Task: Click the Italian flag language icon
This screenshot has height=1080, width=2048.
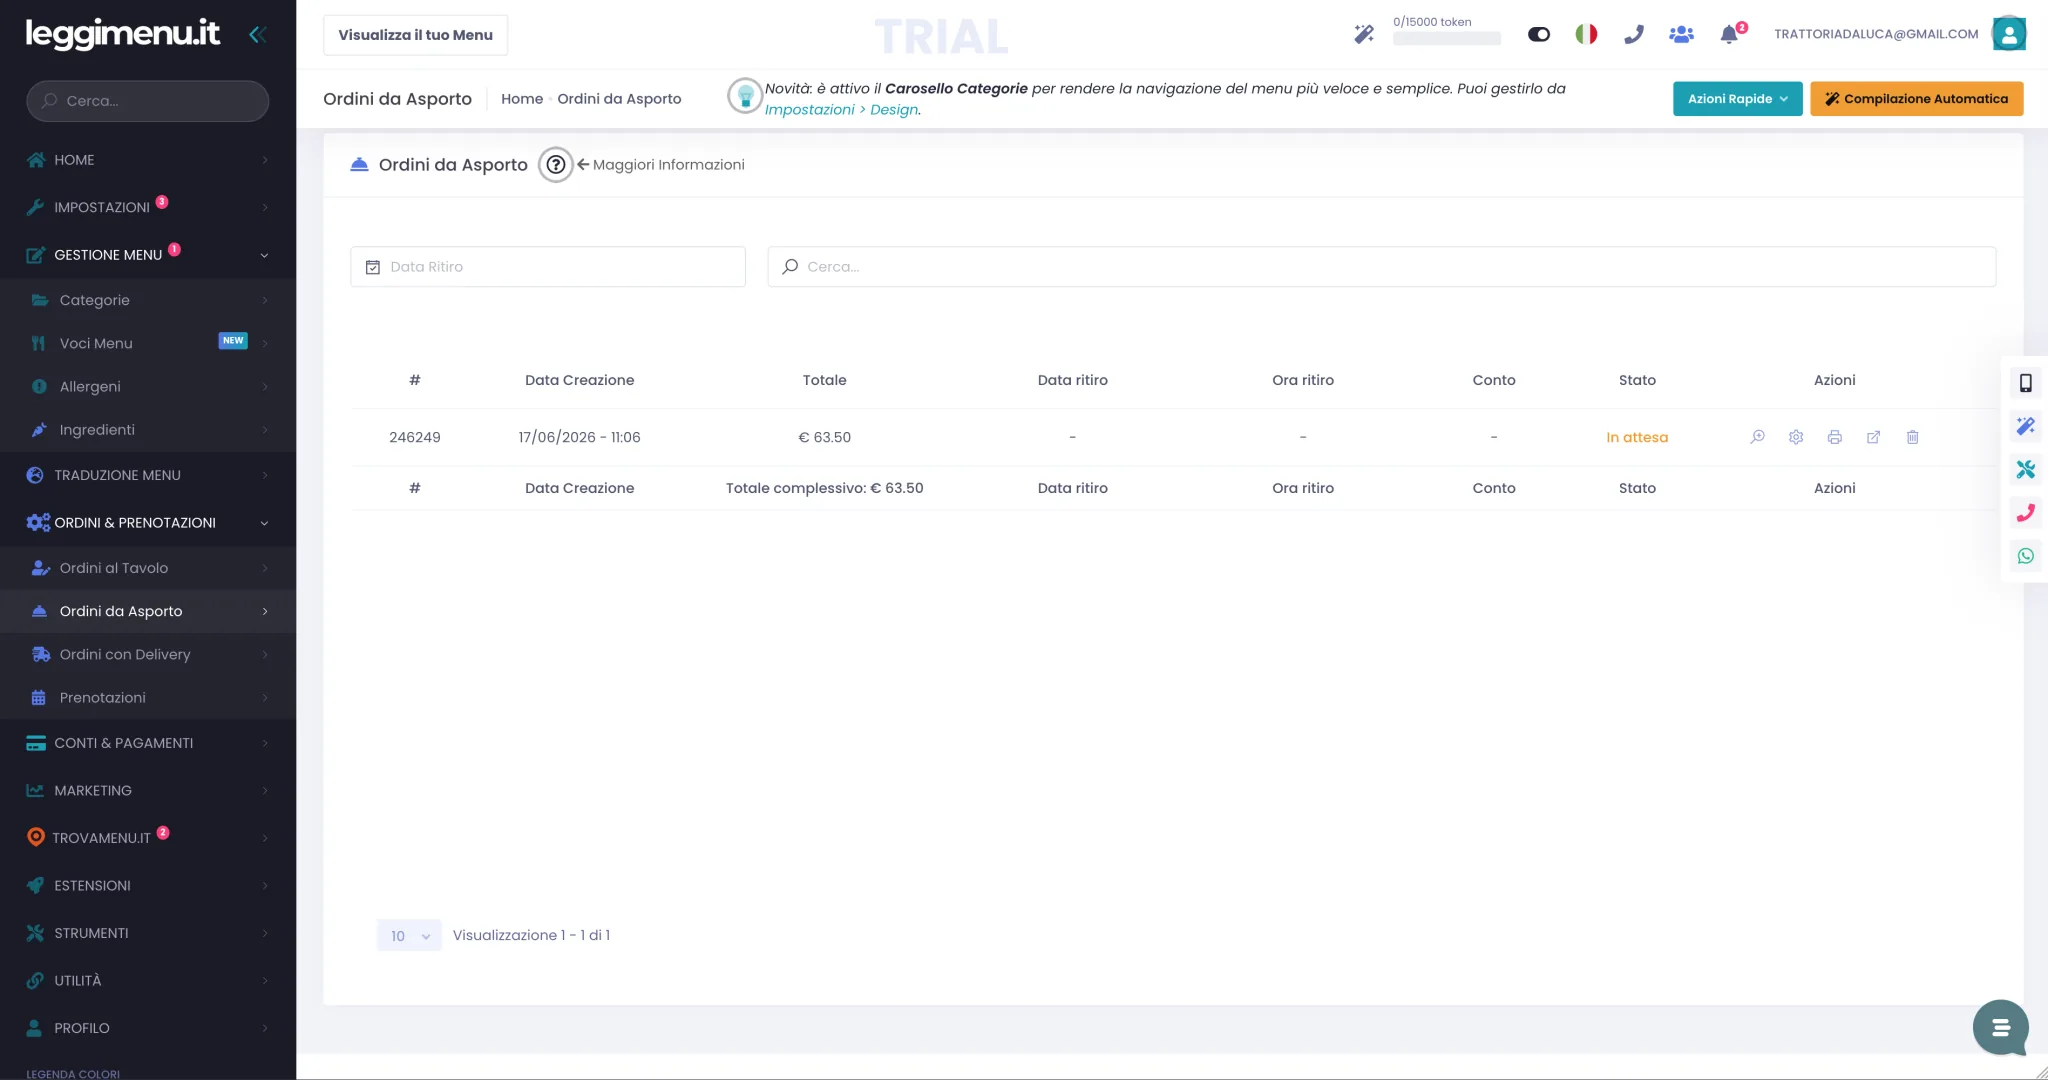Action: (1586, 34)
